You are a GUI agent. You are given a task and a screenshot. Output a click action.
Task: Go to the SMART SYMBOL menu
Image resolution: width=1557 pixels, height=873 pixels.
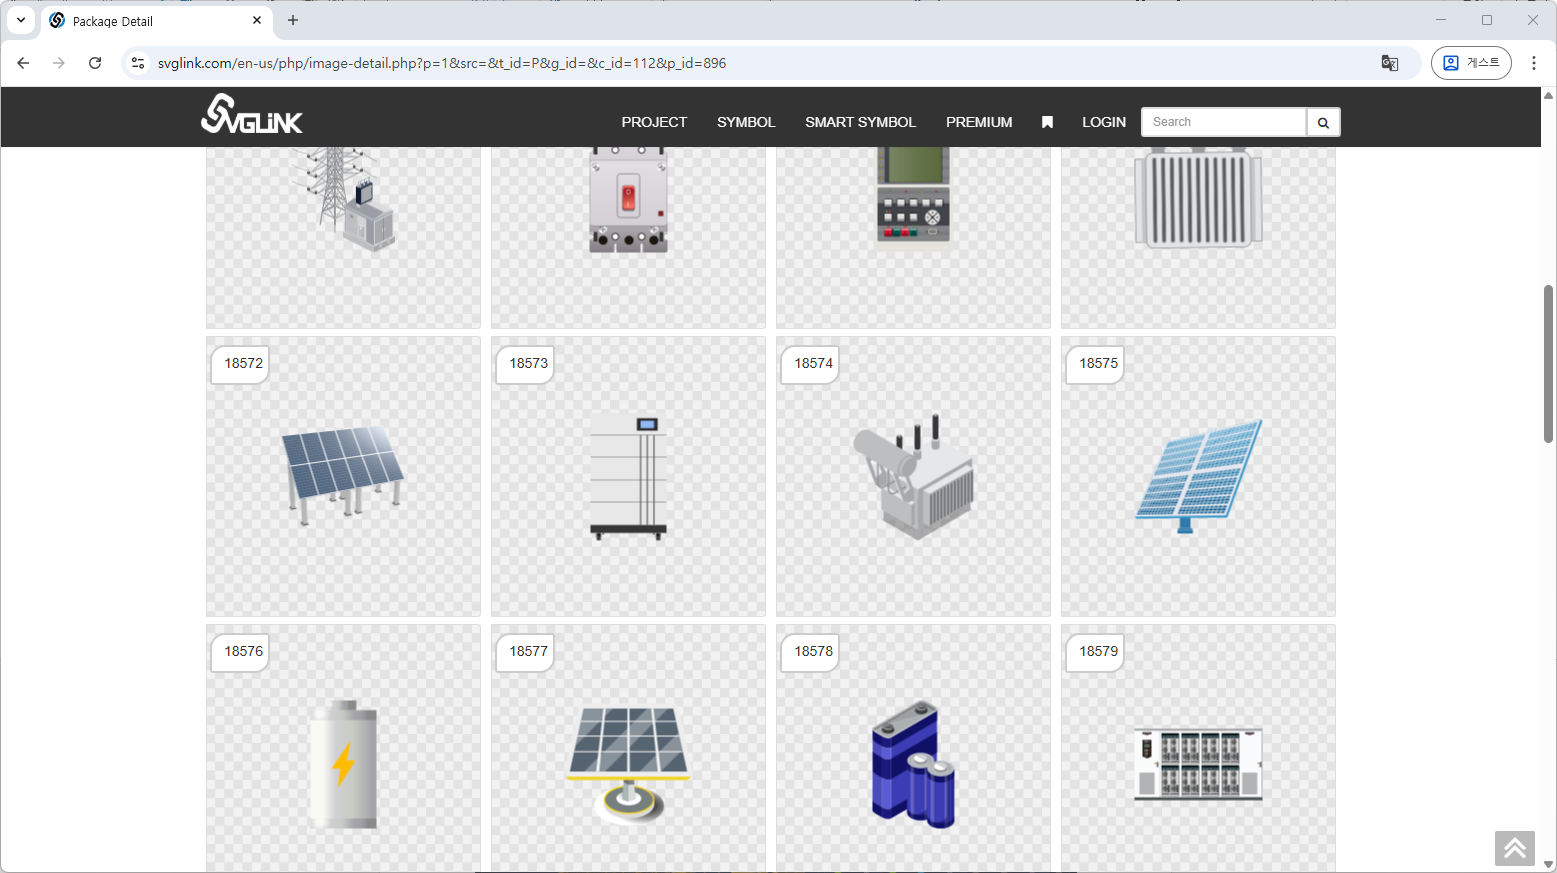pyautogui.click(x=860, y=122)
